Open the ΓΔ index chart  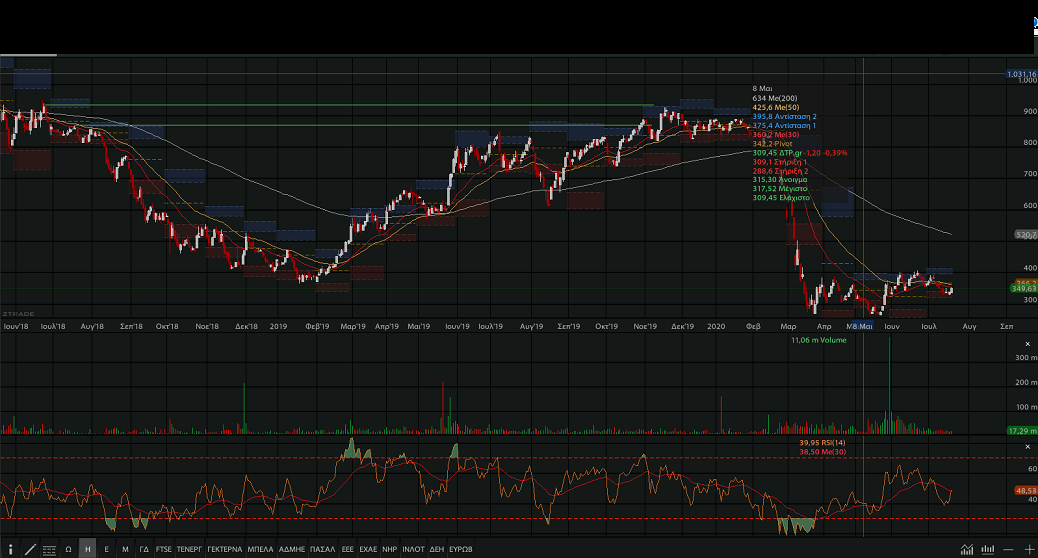[144, 549]
